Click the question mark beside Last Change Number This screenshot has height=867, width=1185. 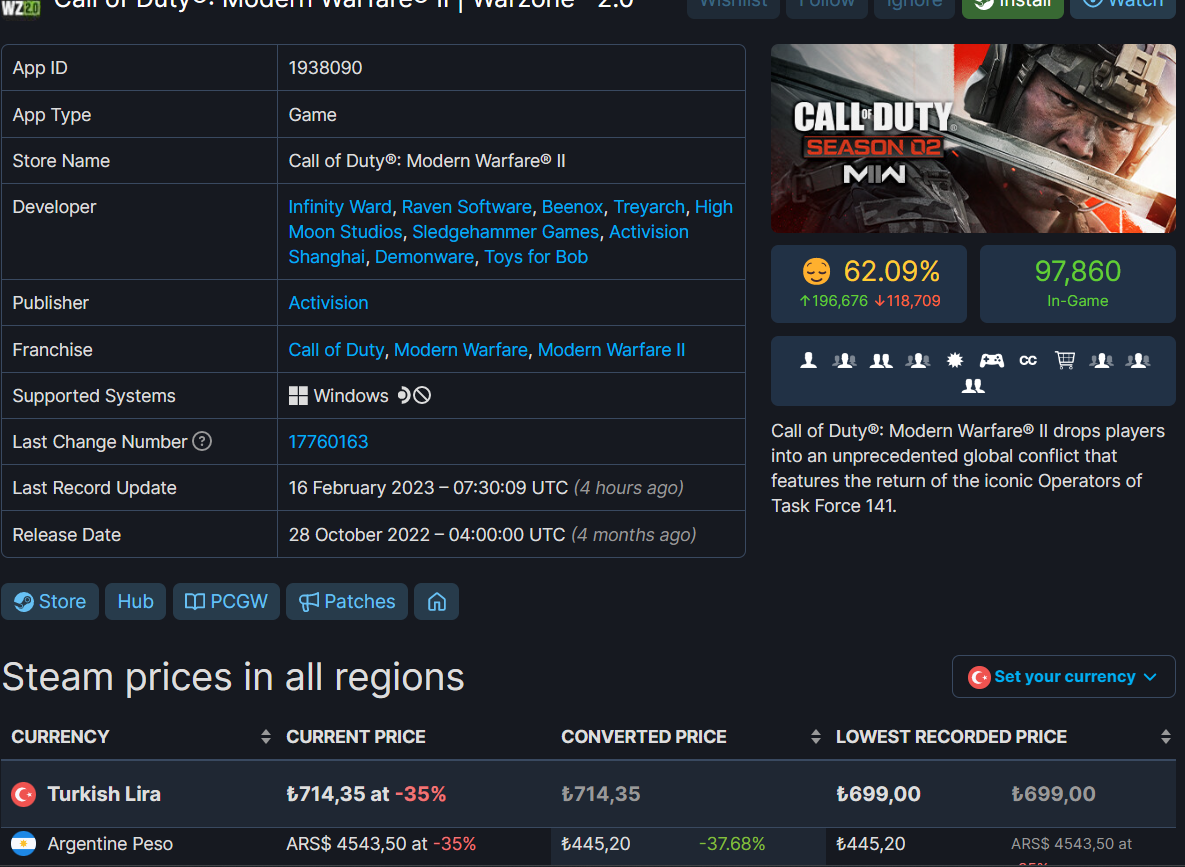pyautogui.click(x=202, y=441)
